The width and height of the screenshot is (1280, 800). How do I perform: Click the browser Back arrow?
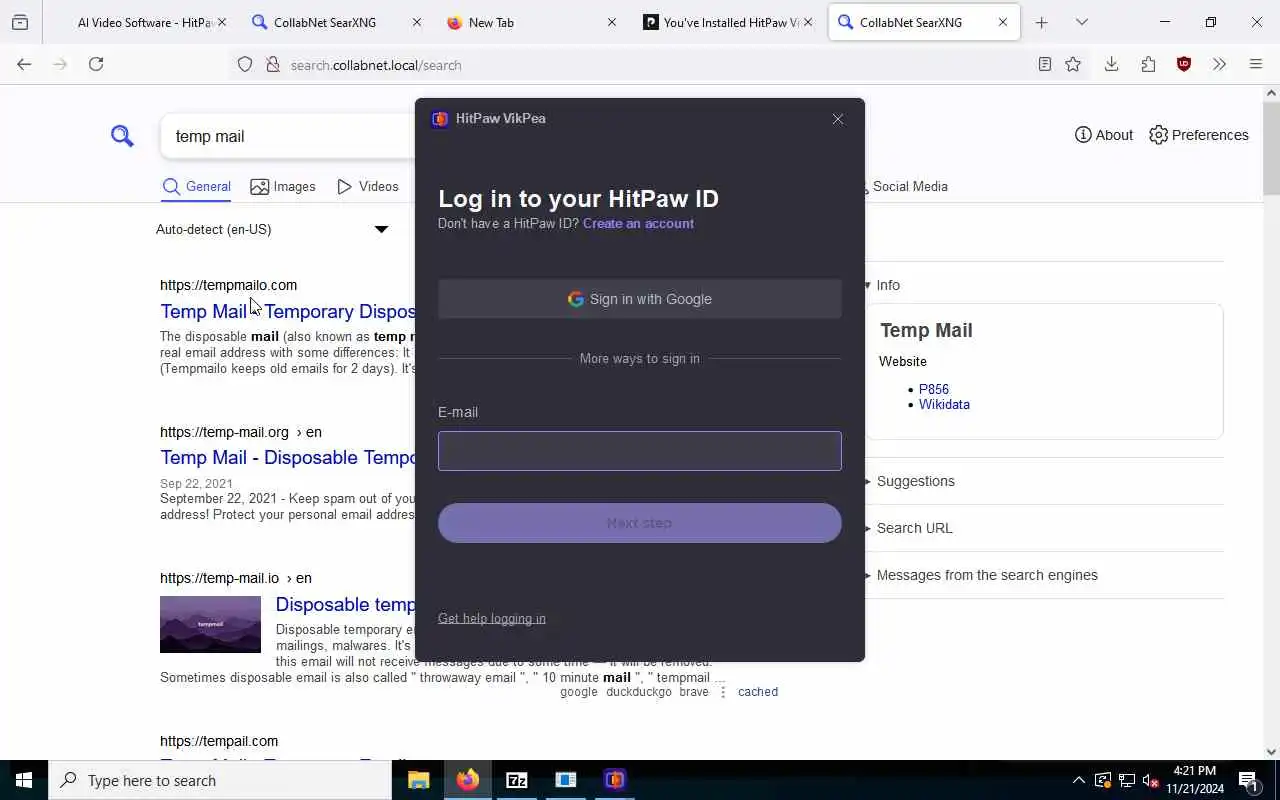point(24,64)
